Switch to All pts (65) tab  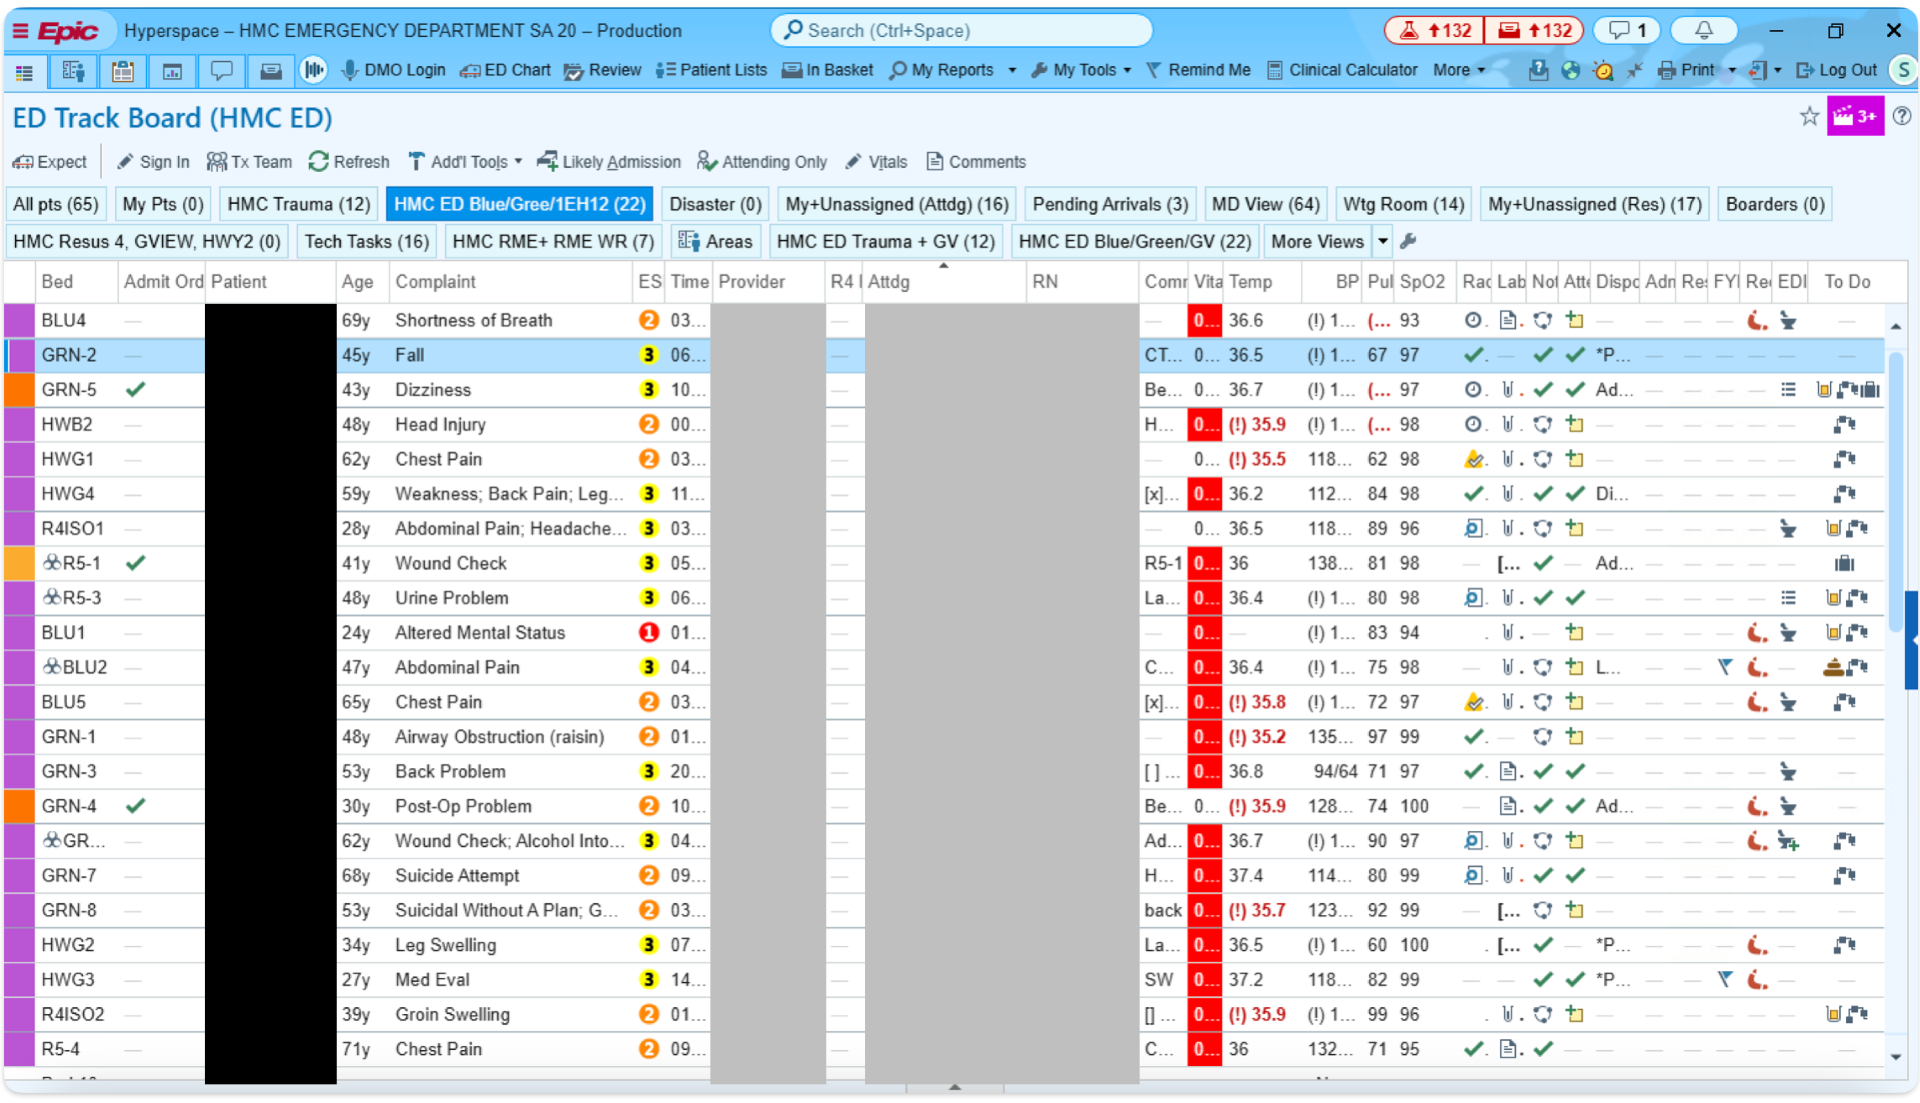click(56, 204)
